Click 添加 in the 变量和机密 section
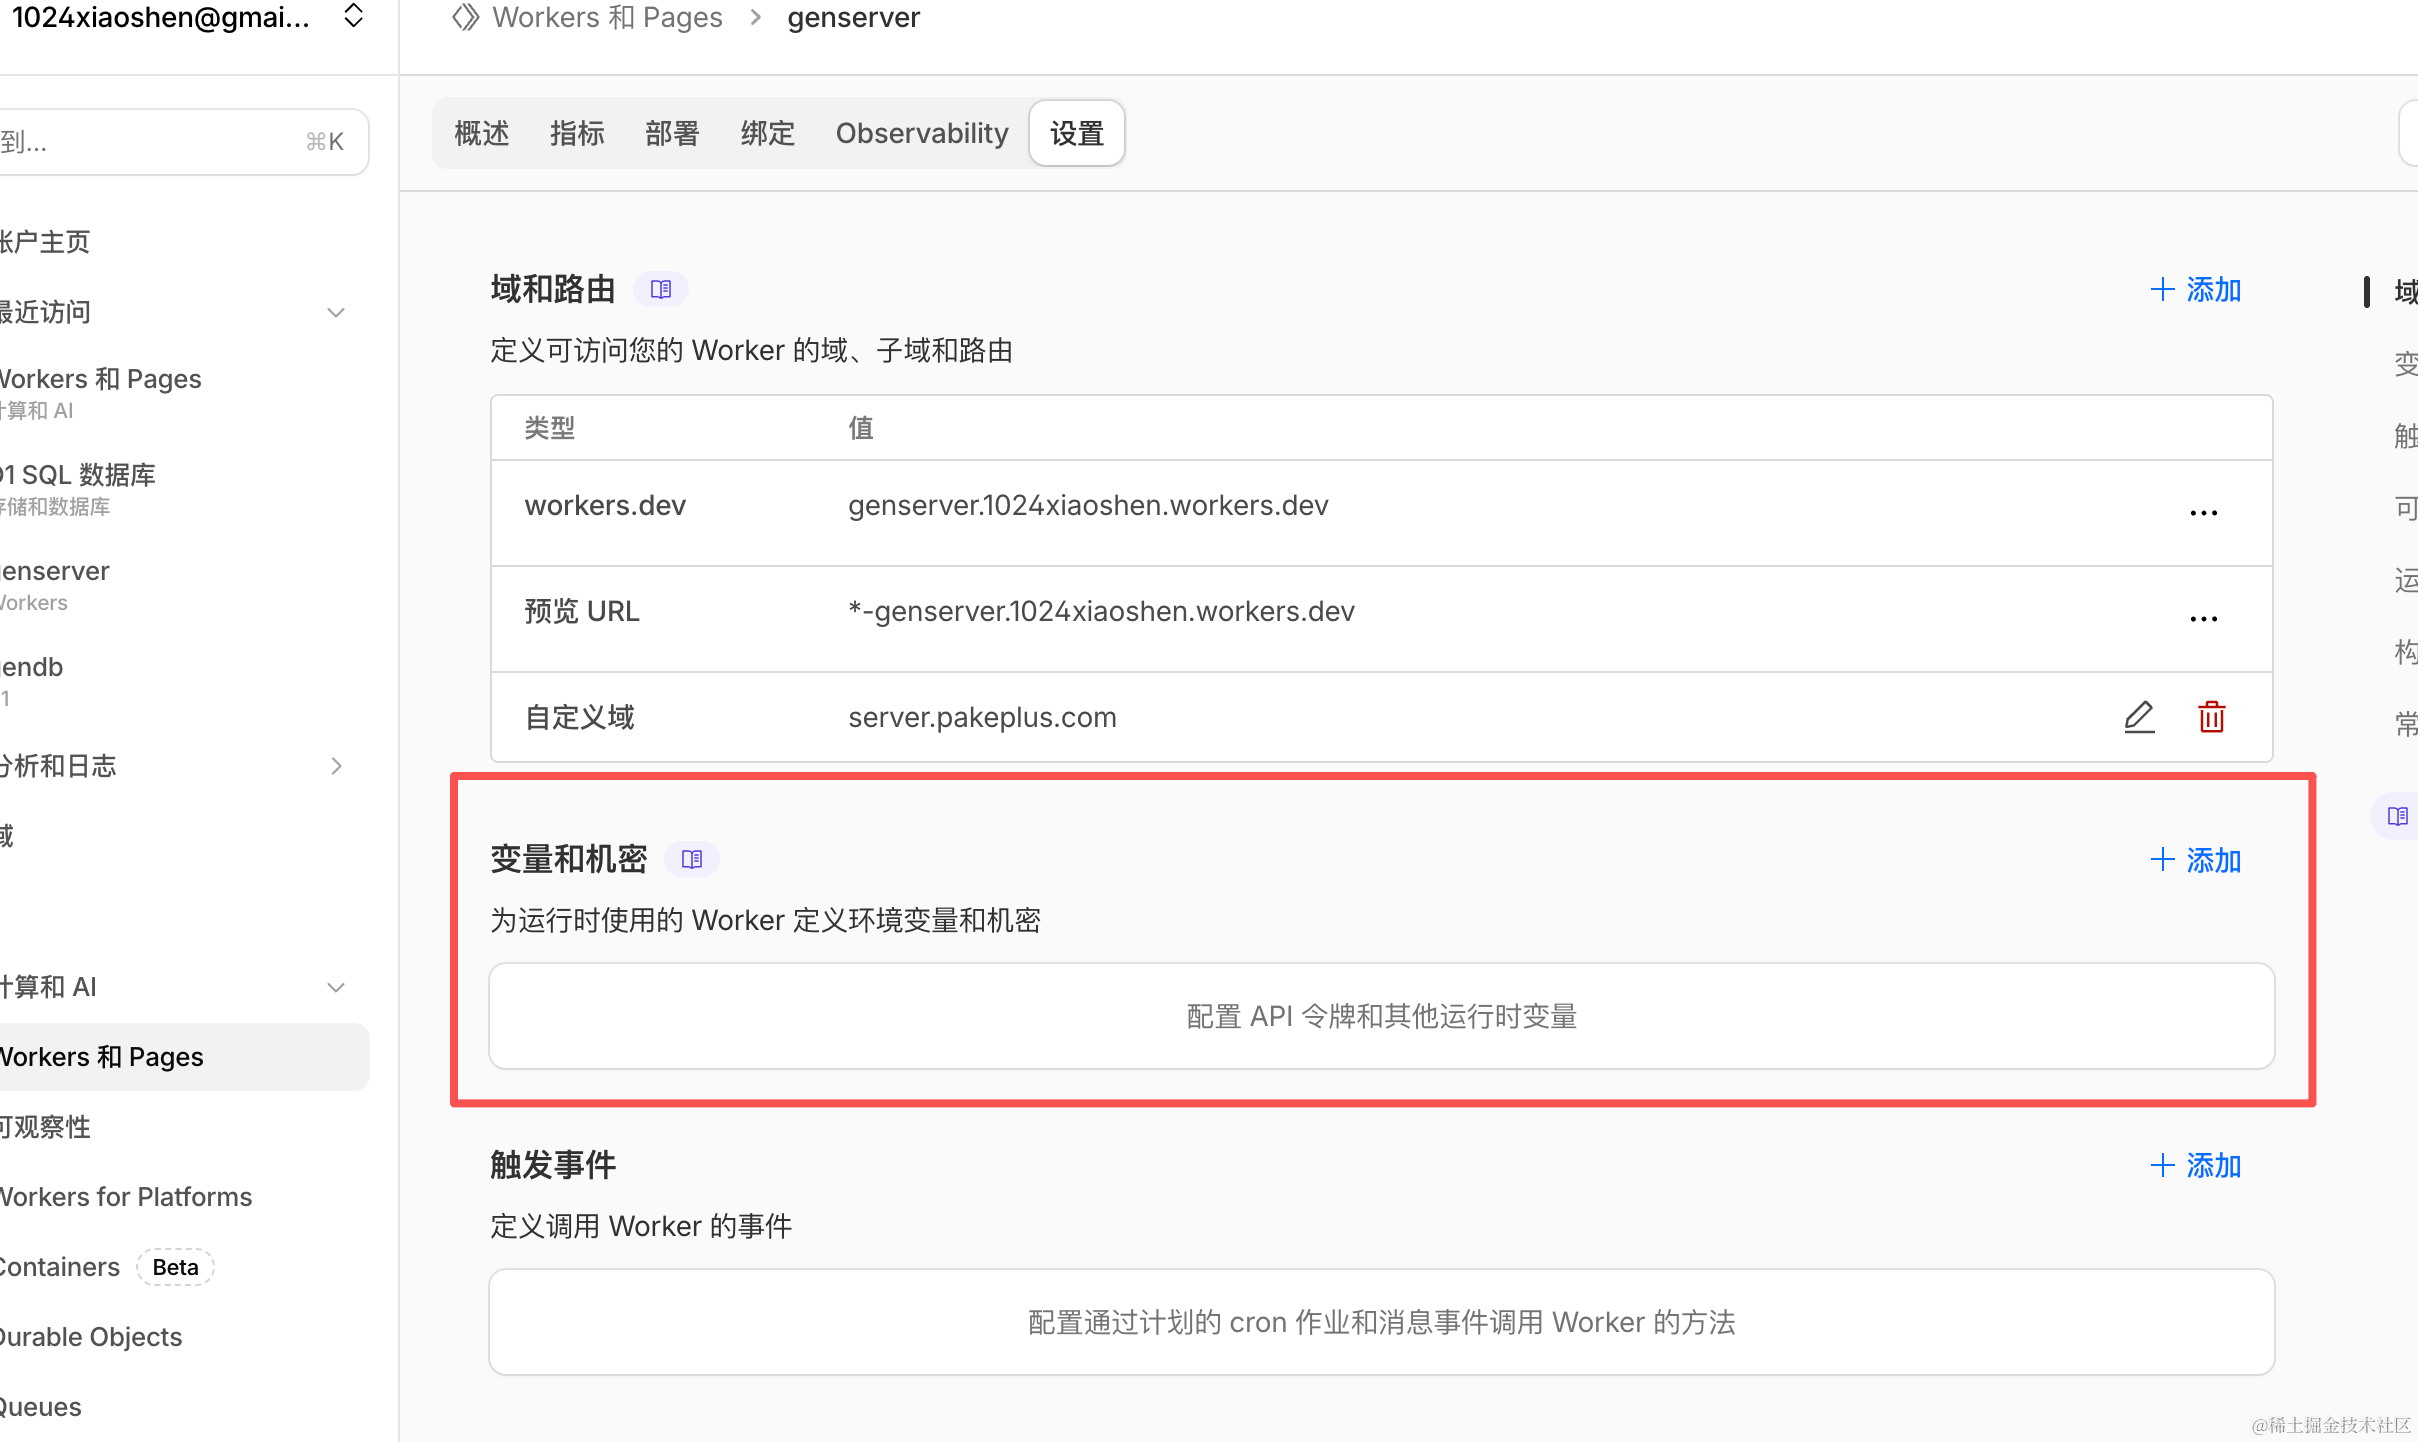2418x1442 pixels. click(2196, 860)
